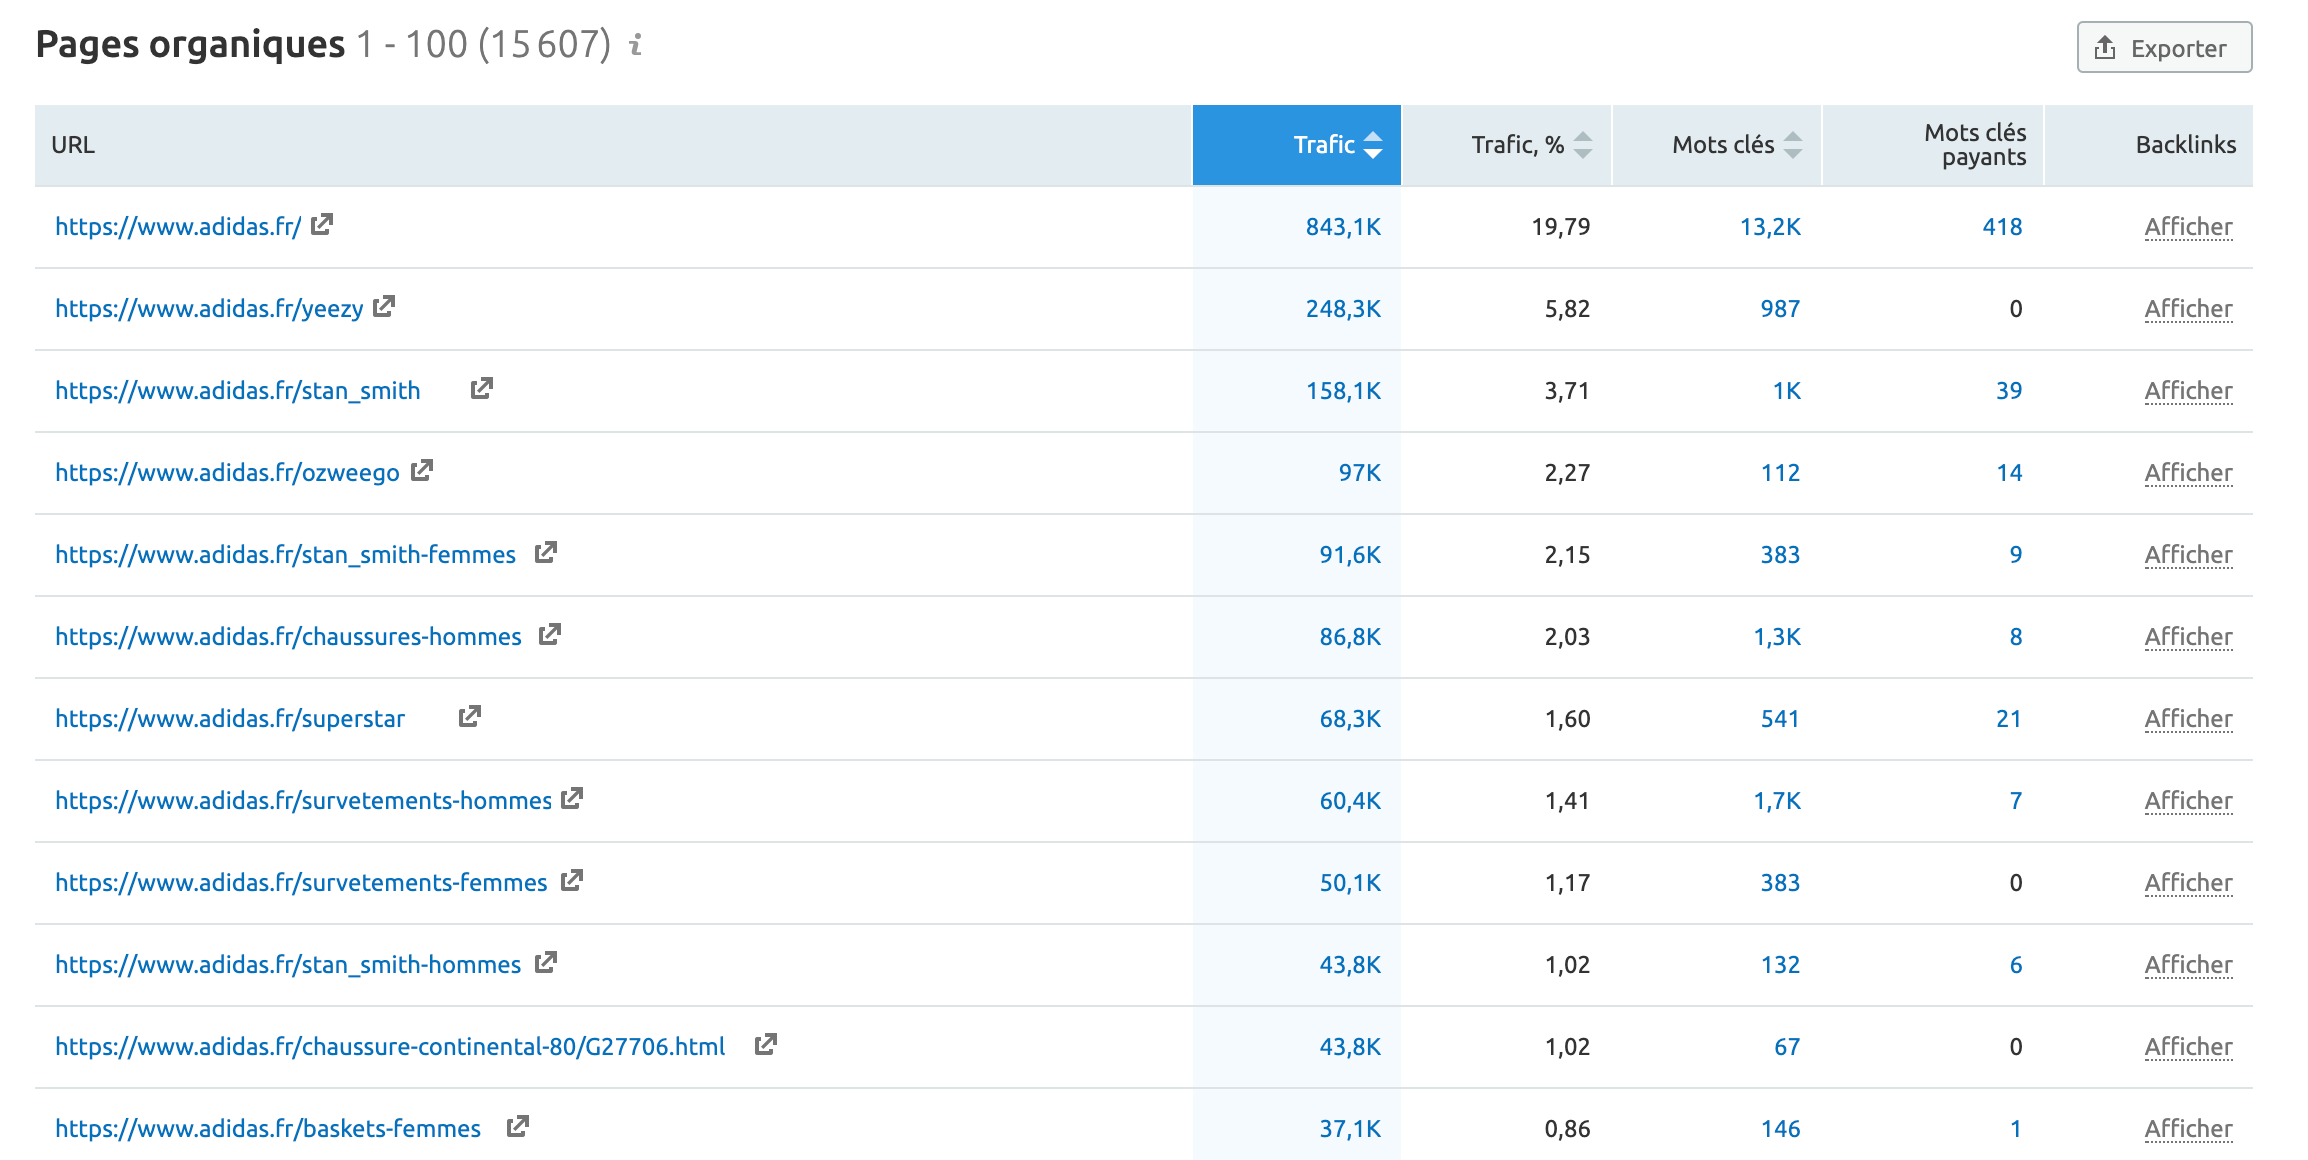The image size is (2308, 1160).
Task: Open https://www.adidas.fr/ URL link
Action: [178, 227]
